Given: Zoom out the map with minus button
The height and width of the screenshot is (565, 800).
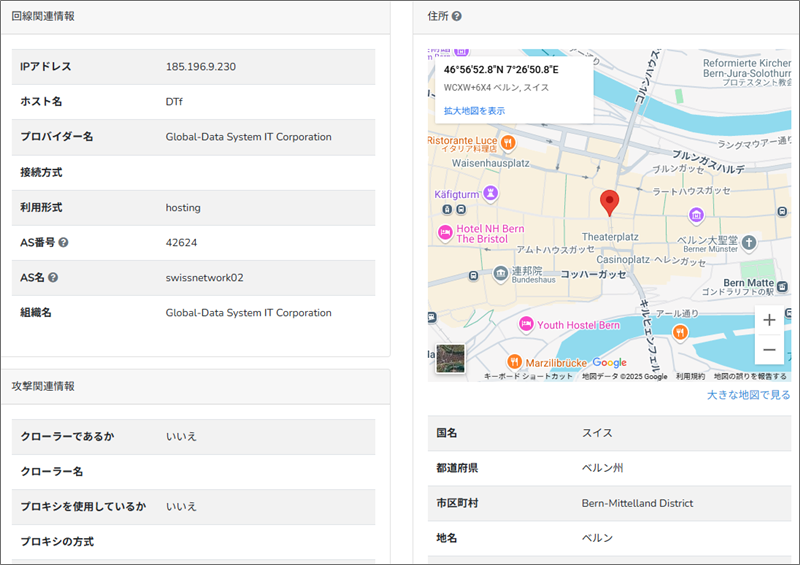Looking at the screenshot, I should [769, 350].
